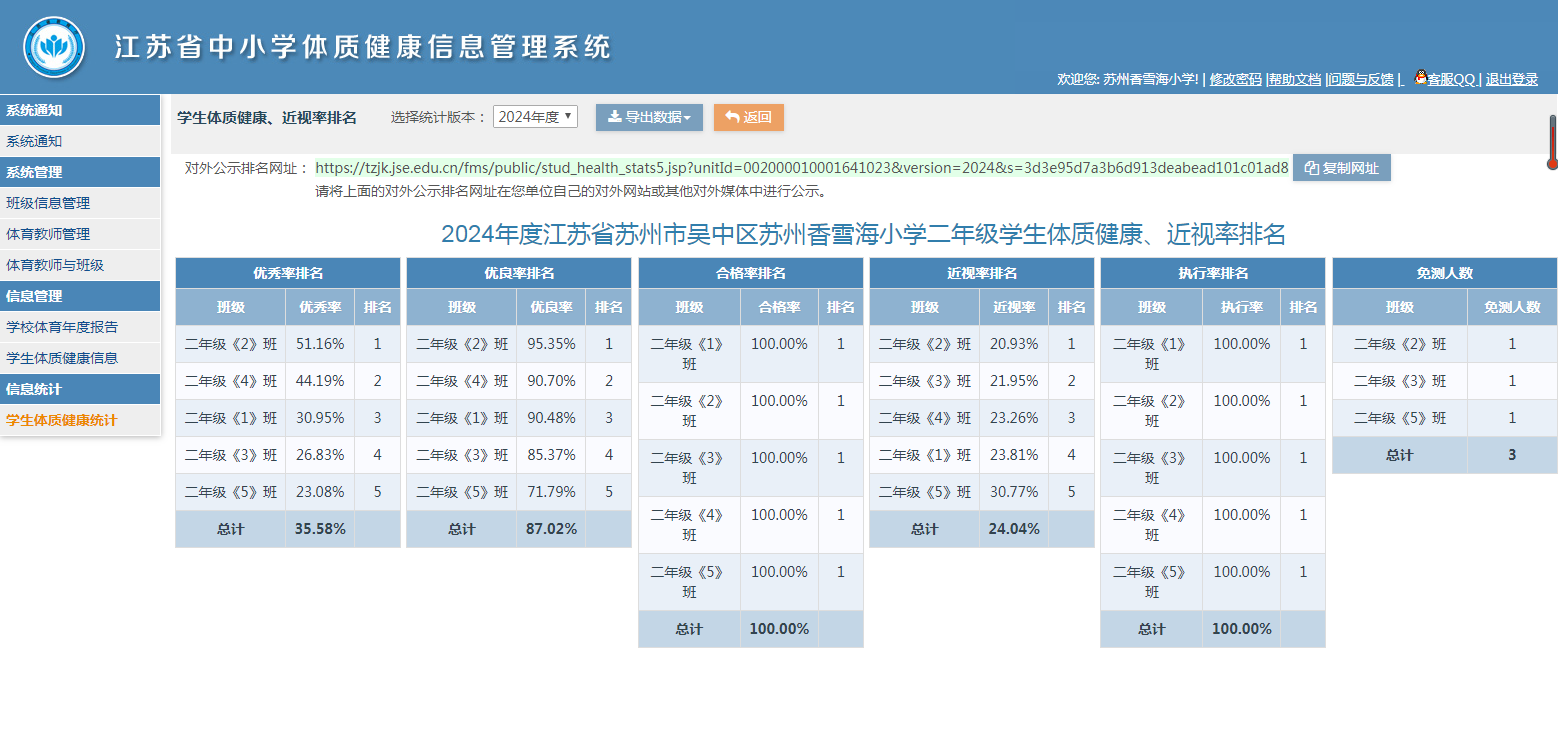Click the 30.77% myopia rate cell

1014,492
